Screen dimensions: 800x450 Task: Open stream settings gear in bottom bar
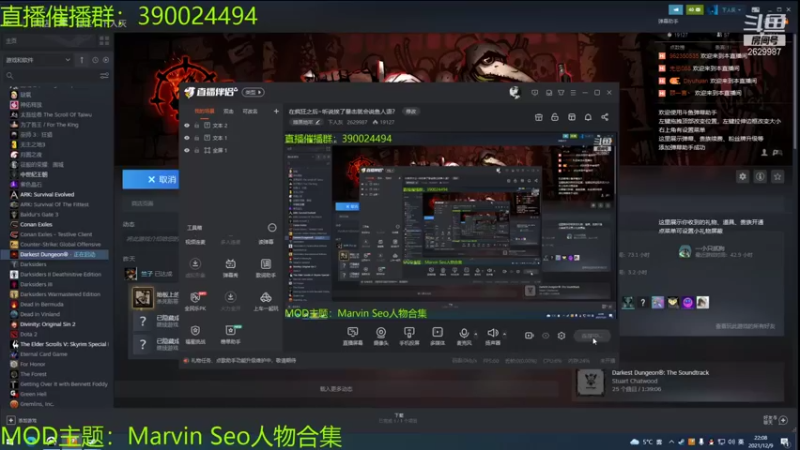(561, 336)
